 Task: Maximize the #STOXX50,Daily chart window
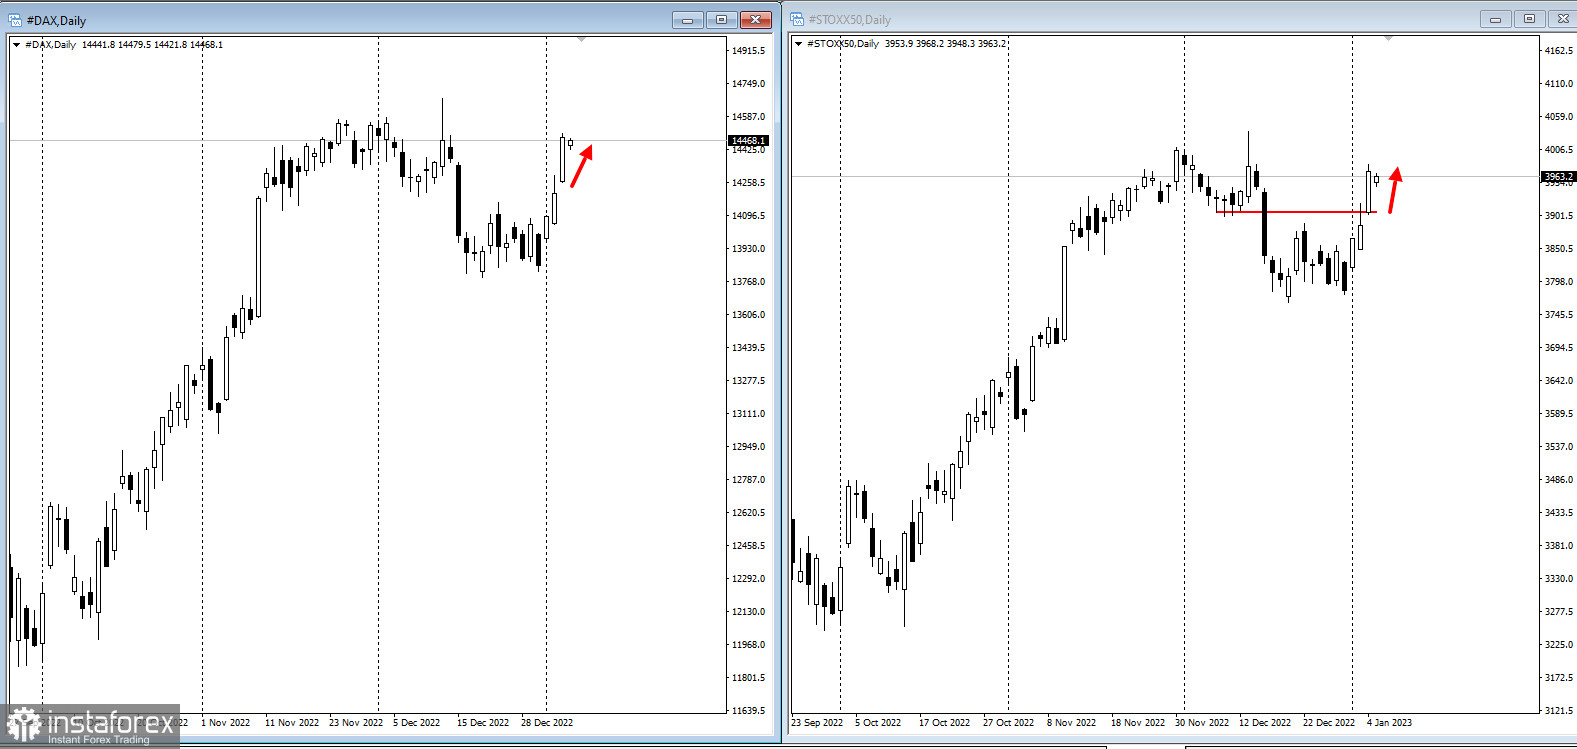click(x=1529, y=19)
